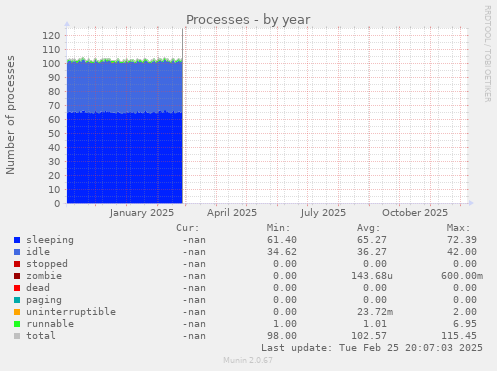
Task: Click the idle maximum value 42.00
Action: 462,252
